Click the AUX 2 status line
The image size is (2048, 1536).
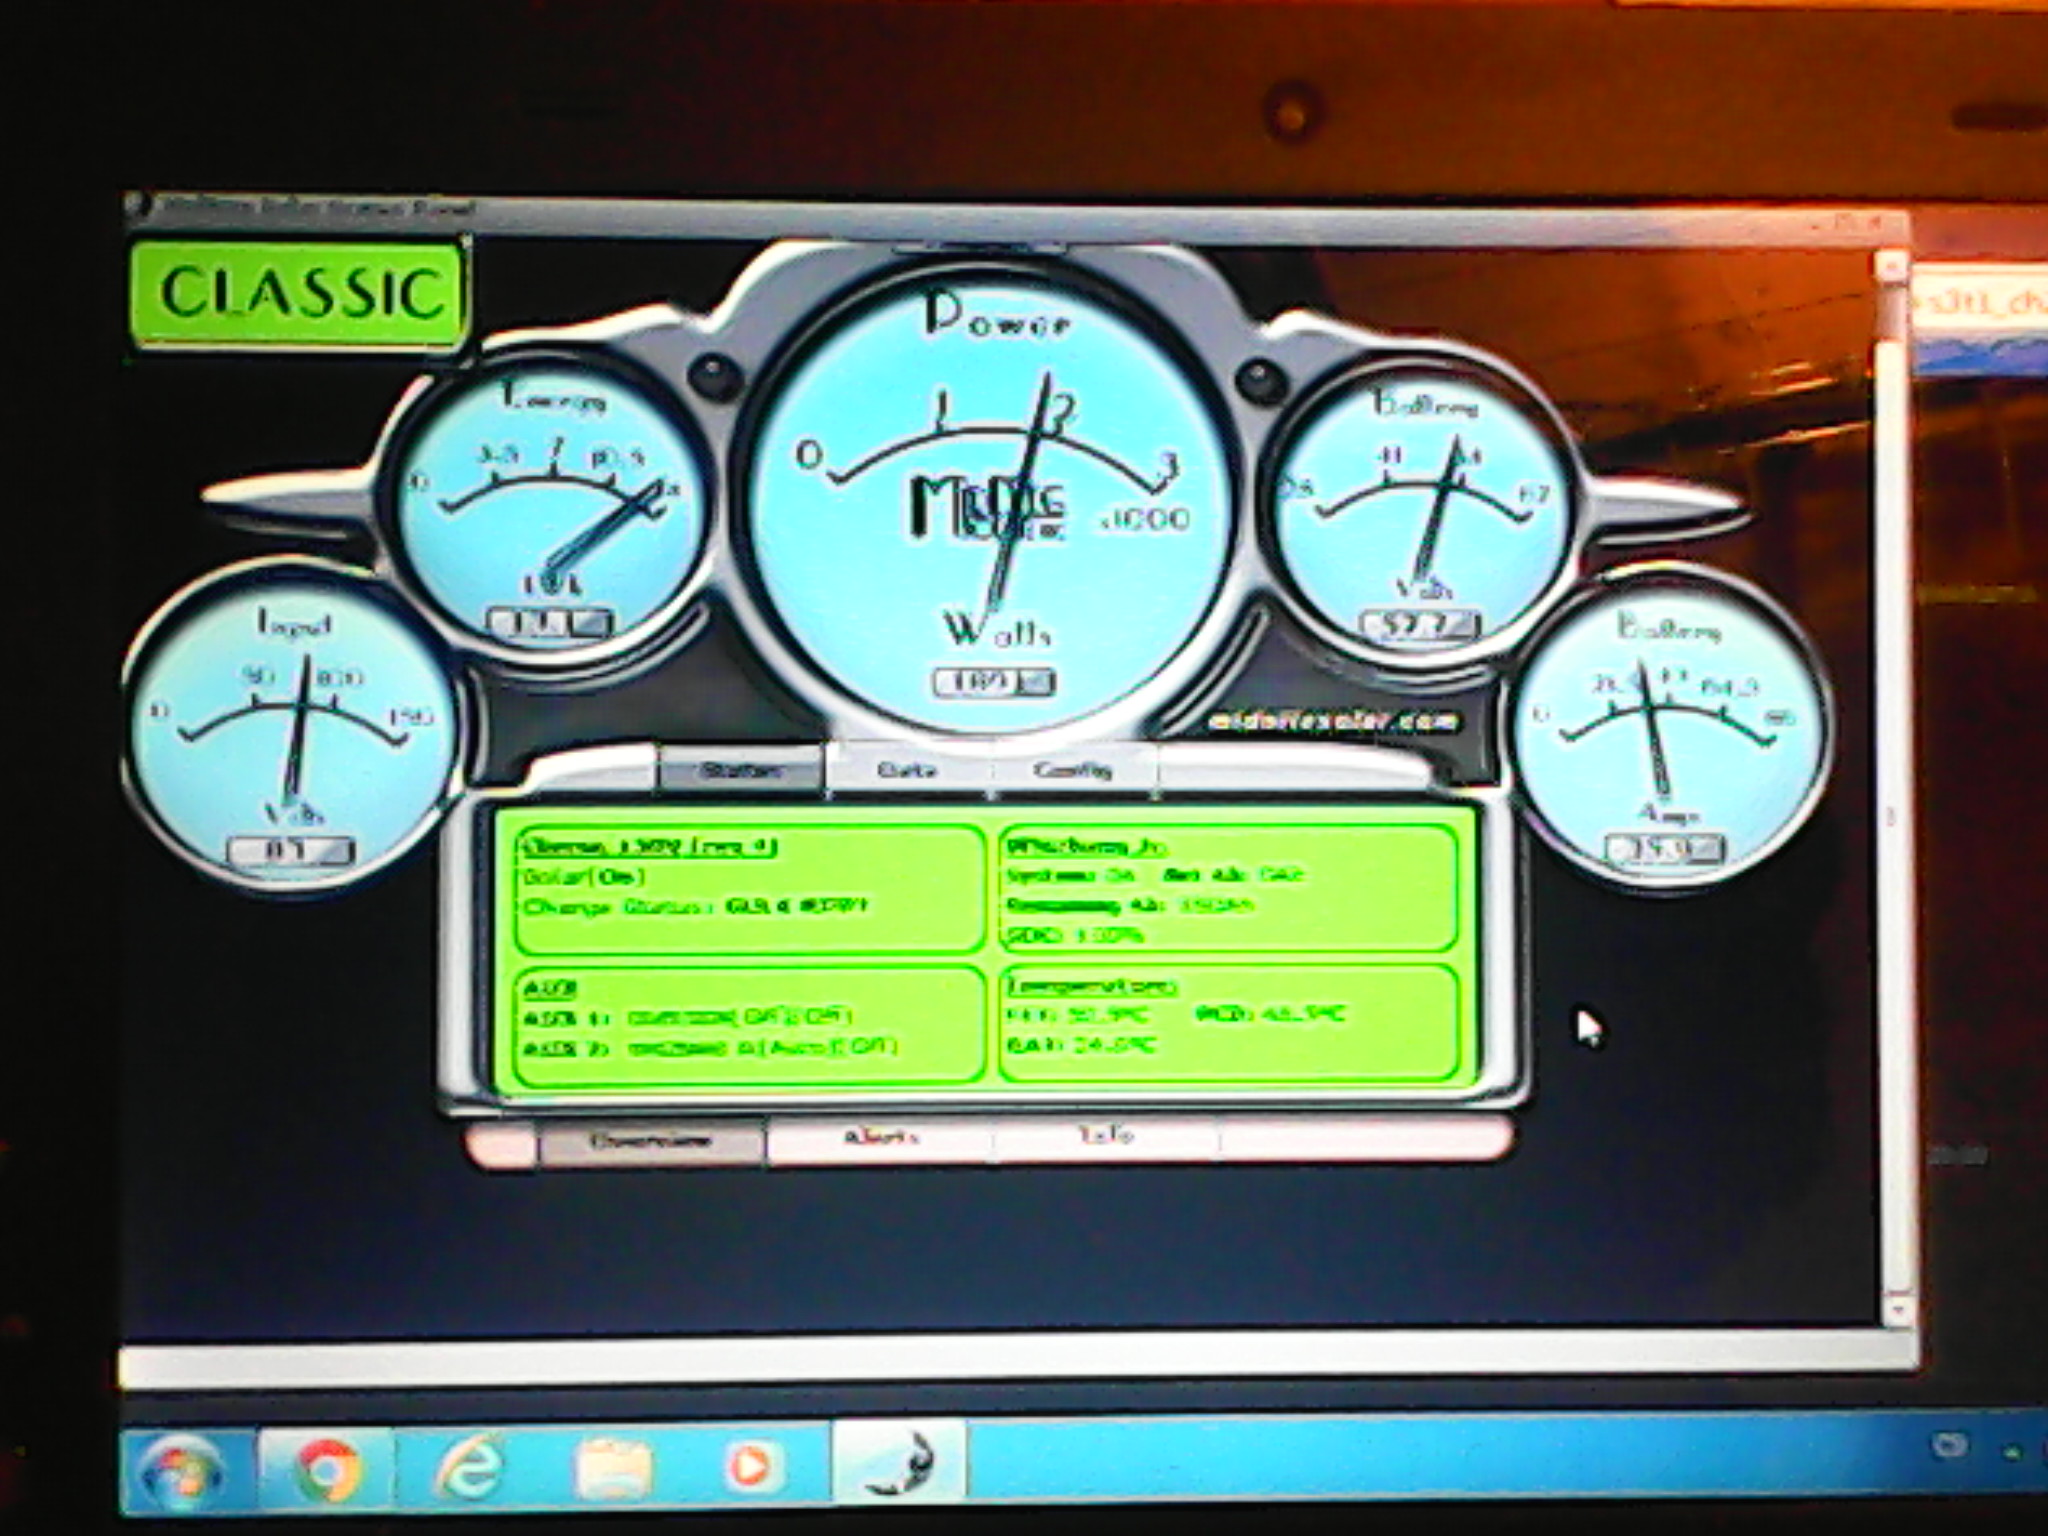(710, 1048)
